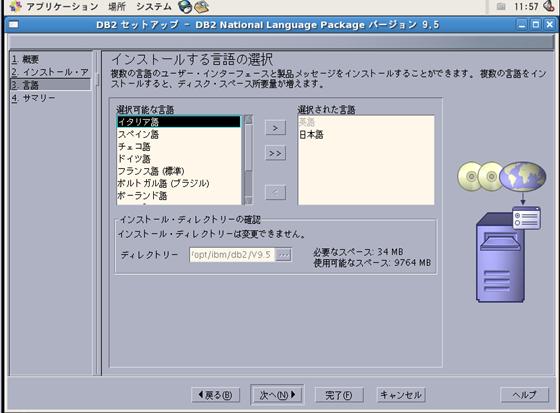Image resolution: width=560 pixels, height=413 pixels.
Task: Select greyed 英語 in selected languages
Action: (366, 122)
